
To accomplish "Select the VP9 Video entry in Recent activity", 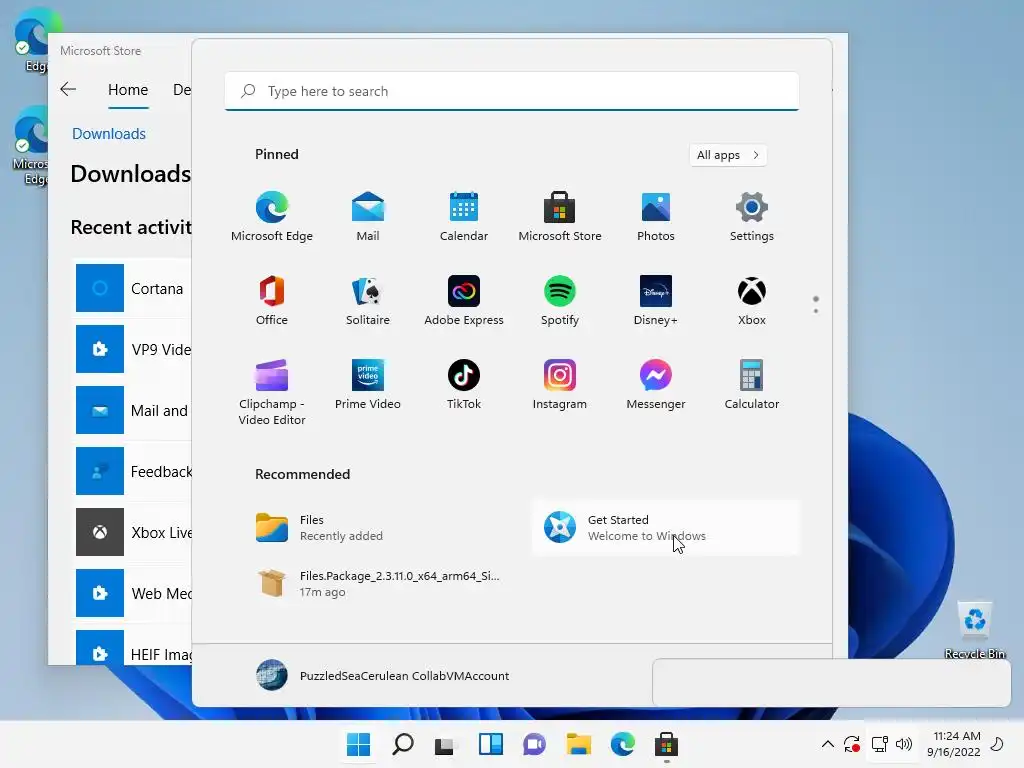I will pos(132,349).
